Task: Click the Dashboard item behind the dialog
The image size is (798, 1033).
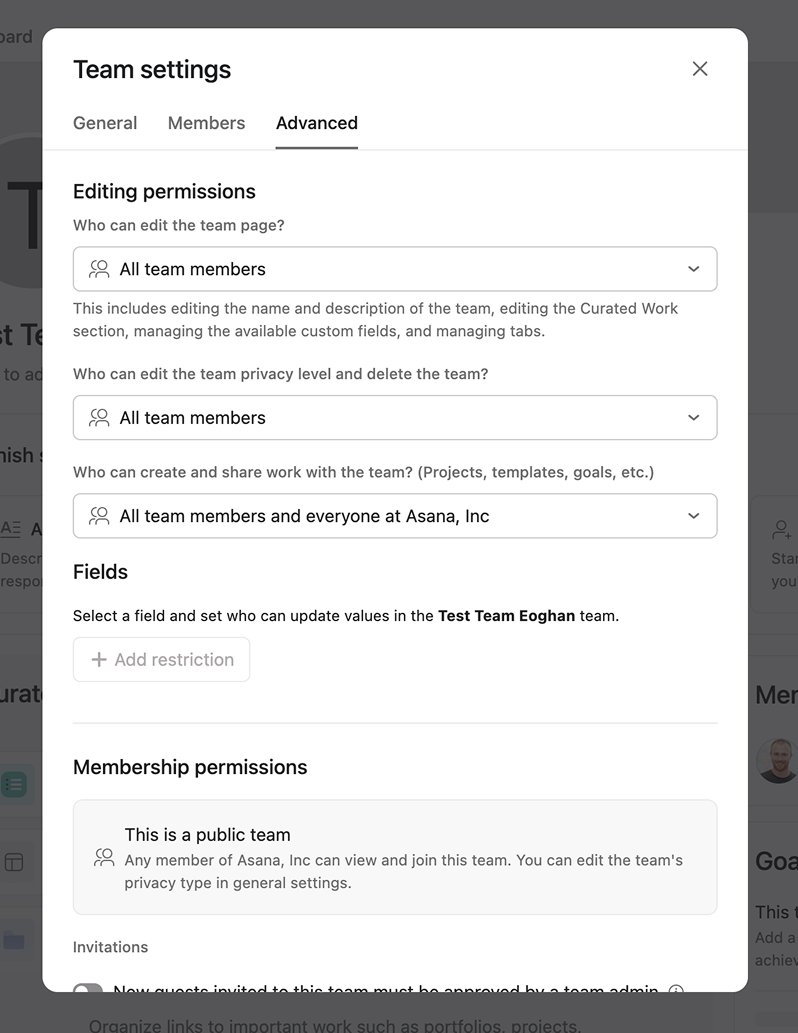Action: (x=16, y=36)
